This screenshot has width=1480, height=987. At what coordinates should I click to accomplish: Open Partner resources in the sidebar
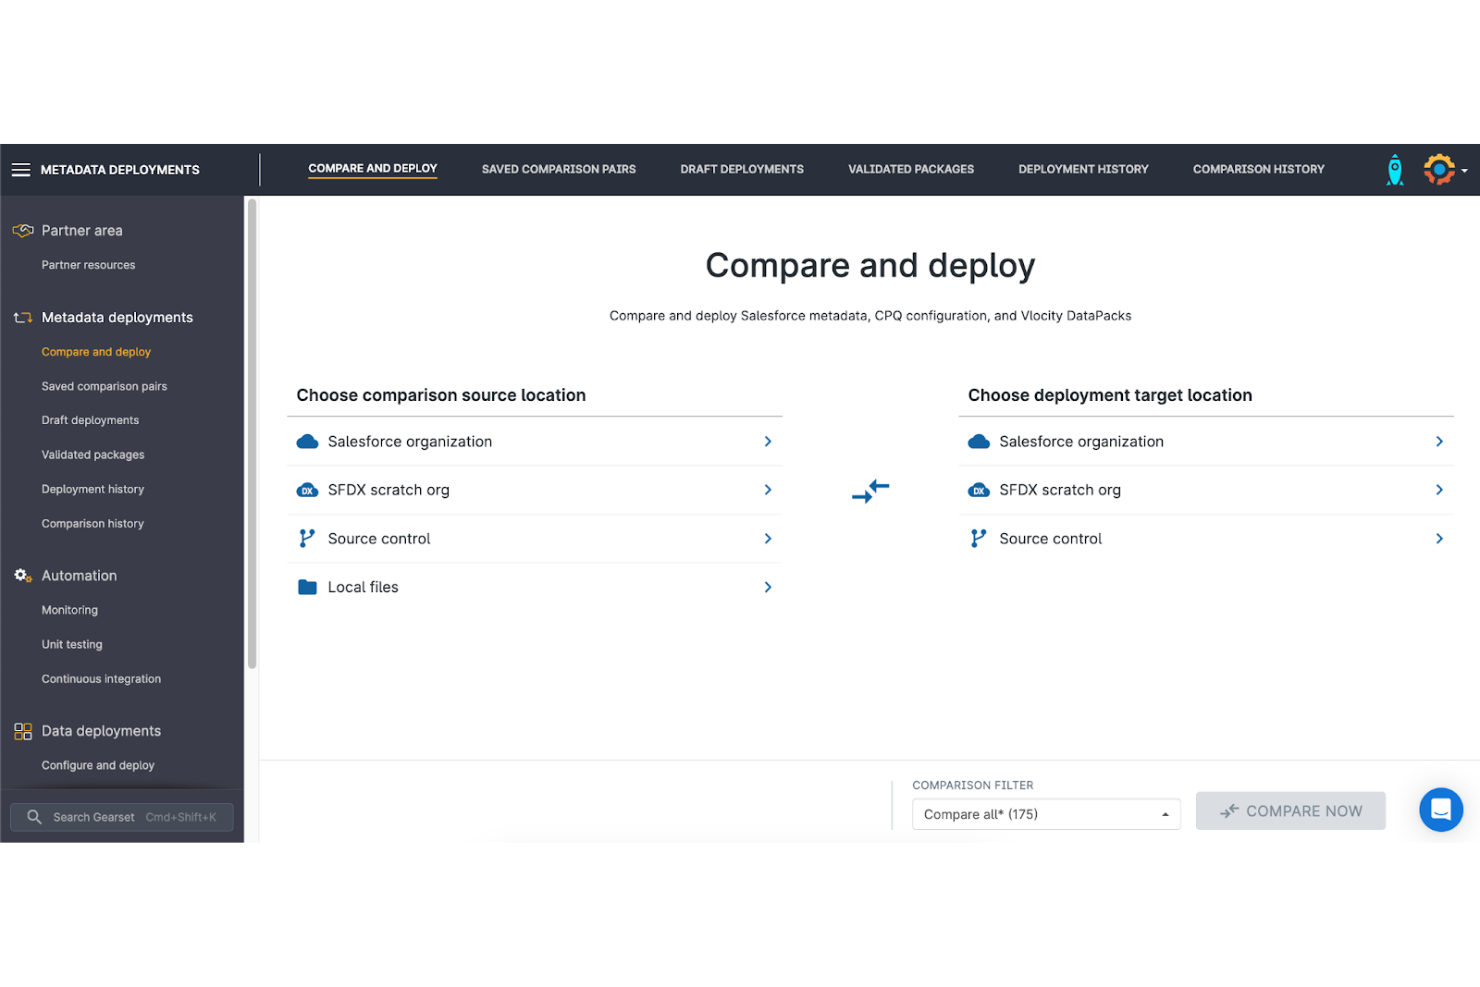click(x=88, y=264)
